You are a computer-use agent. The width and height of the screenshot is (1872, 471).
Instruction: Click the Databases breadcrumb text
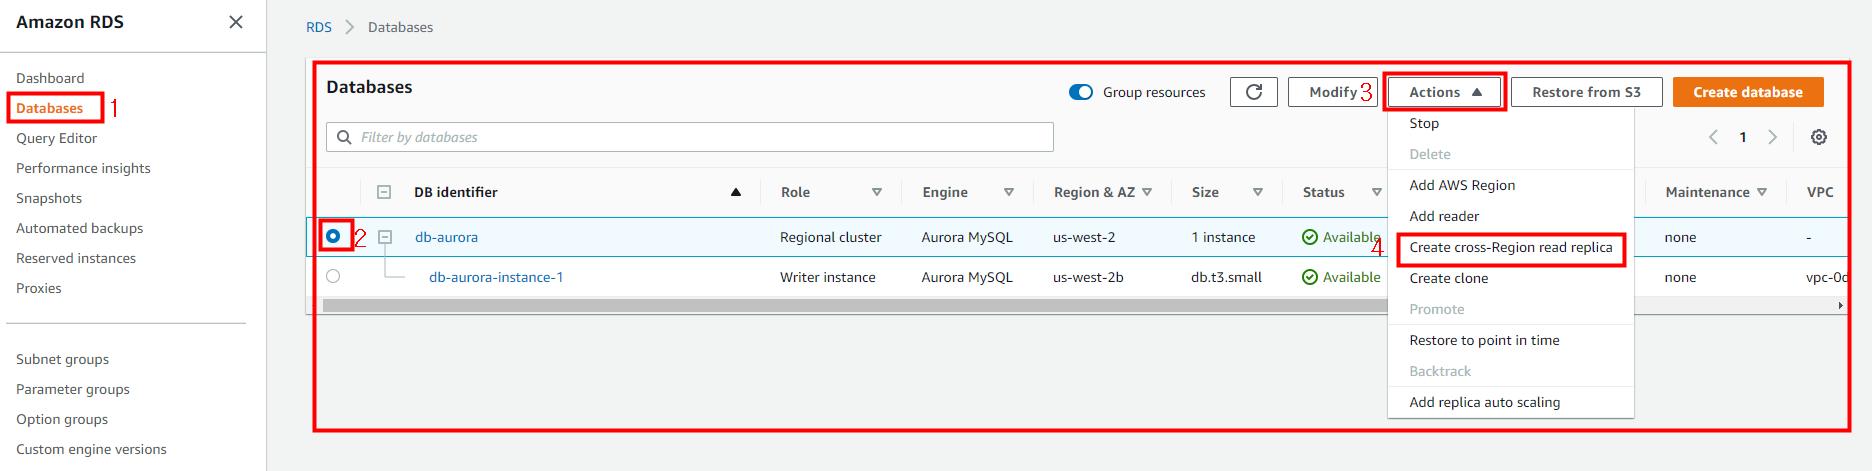[x=400, y=27]
